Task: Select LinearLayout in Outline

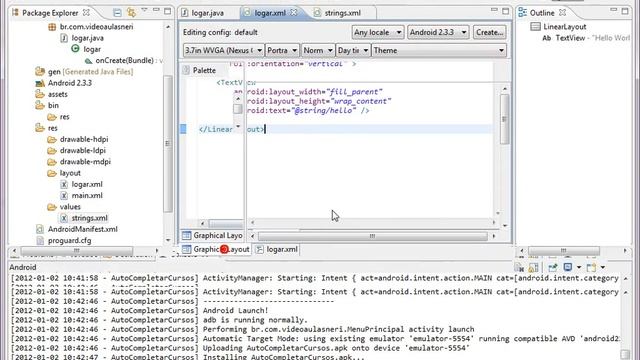Action: click(x=564, y=27)
